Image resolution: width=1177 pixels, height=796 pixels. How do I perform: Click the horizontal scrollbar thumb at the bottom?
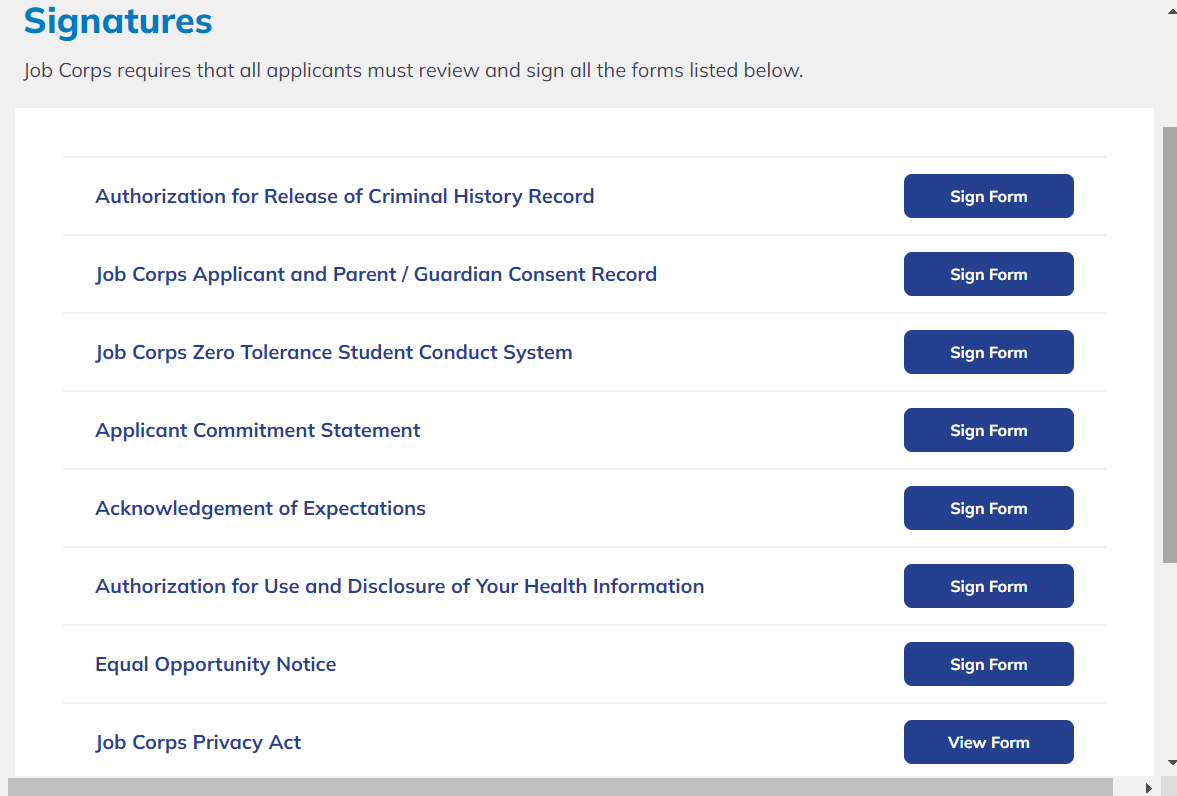570,788
